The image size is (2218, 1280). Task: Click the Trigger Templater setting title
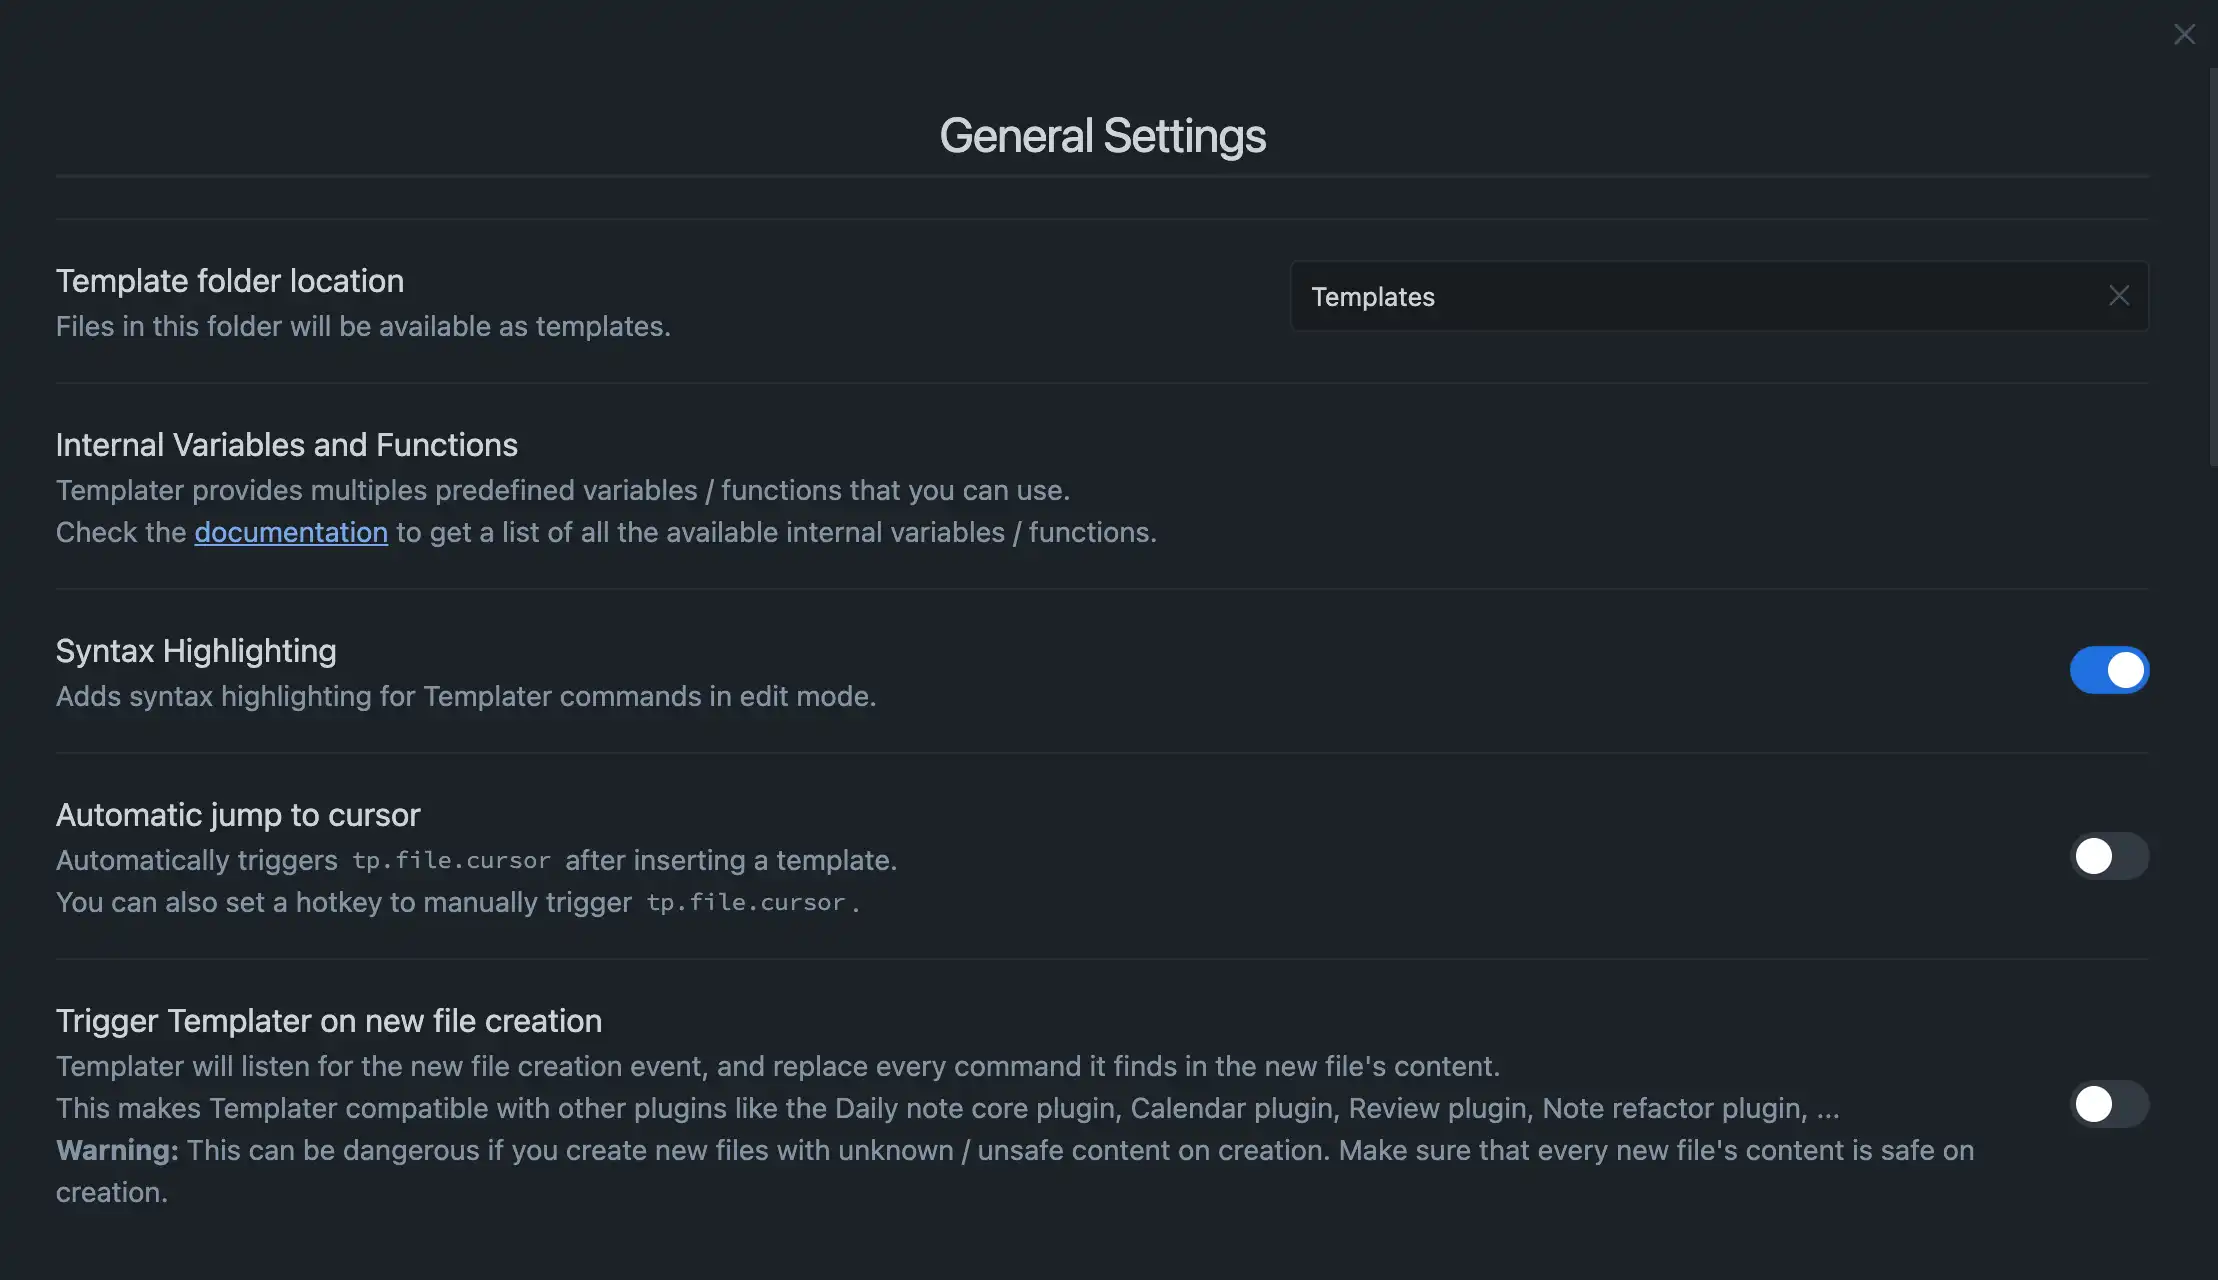[329, 1020]
